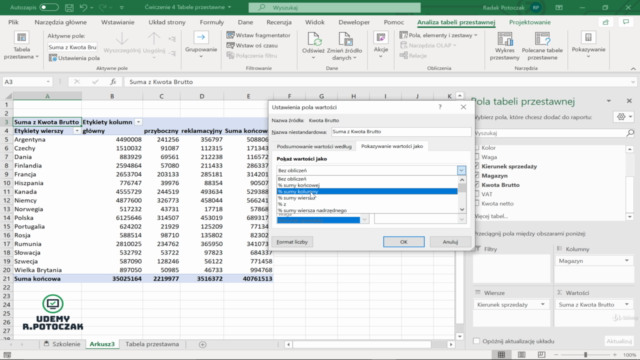Click the Więcej tabel link
The width and height of the screenshot is (640, 360).
click(491, 216)
